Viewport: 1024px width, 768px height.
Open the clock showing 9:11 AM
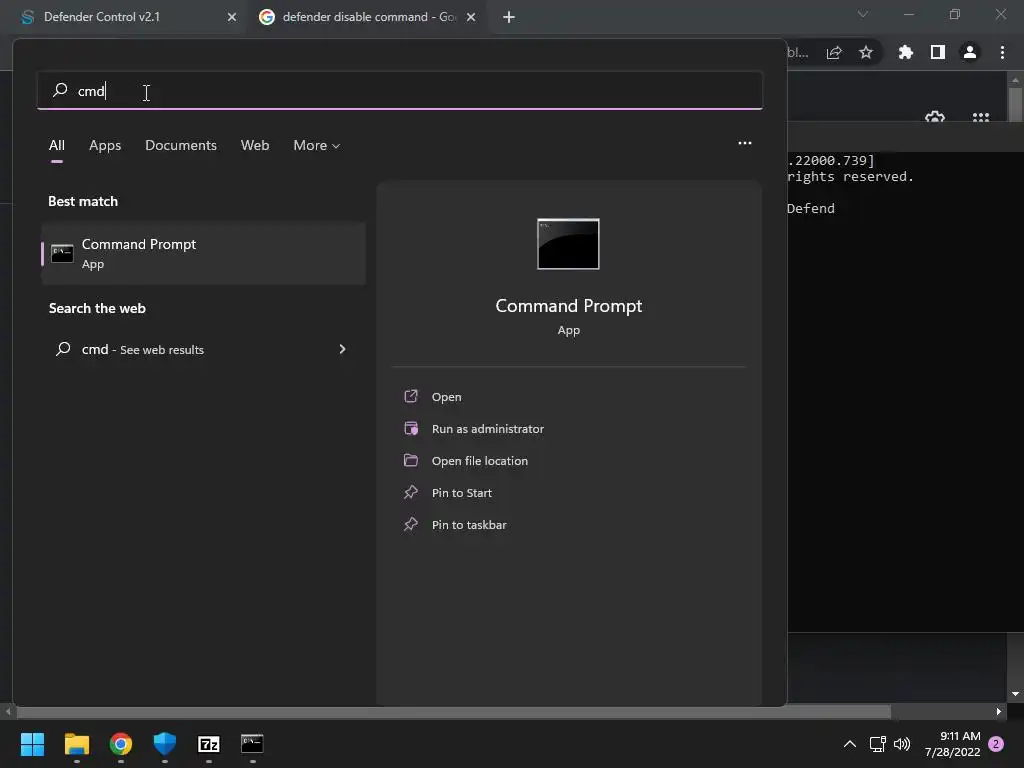pos(953,744)
